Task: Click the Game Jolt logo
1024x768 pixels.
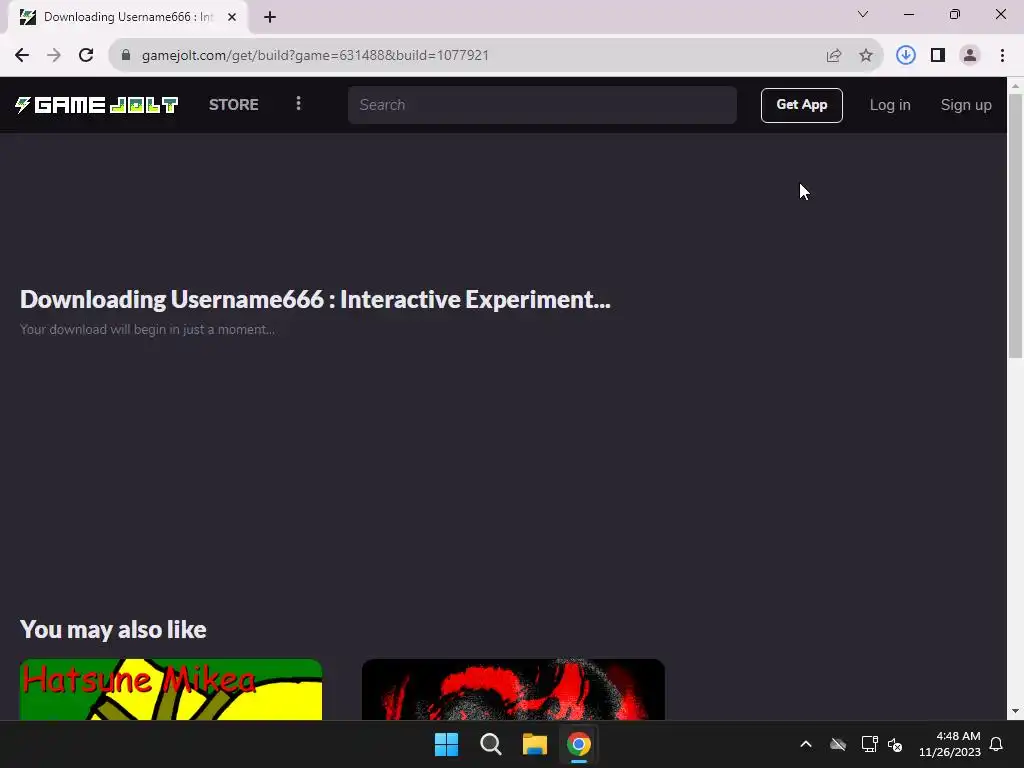Action: tap(97, 104)
